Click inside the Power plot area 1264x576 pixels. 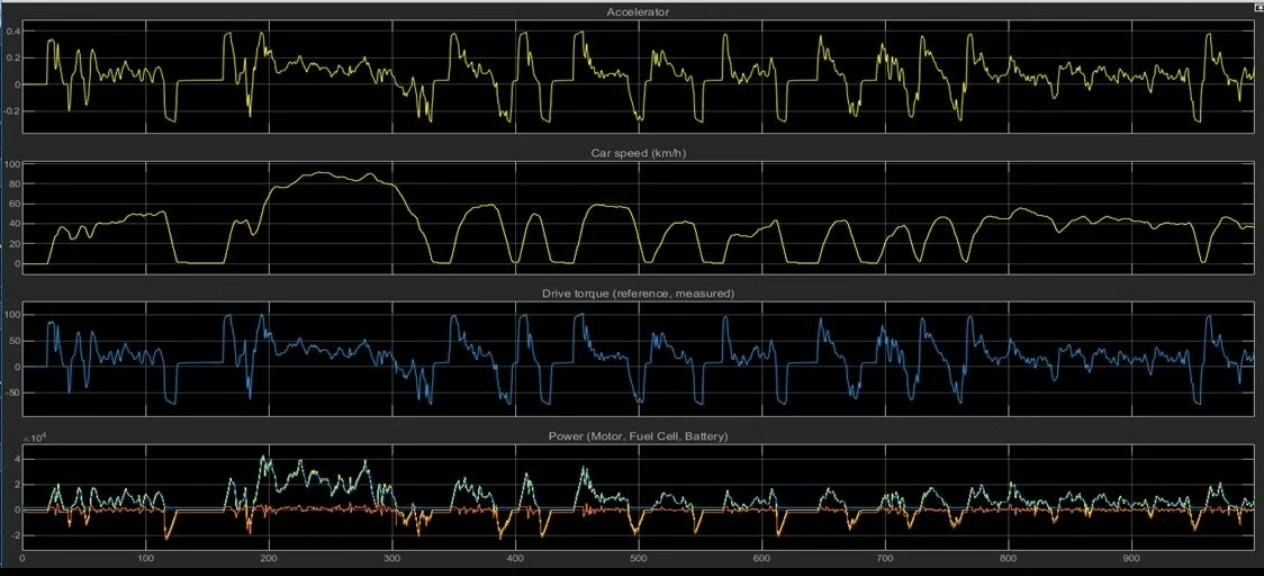pos(638,495)
